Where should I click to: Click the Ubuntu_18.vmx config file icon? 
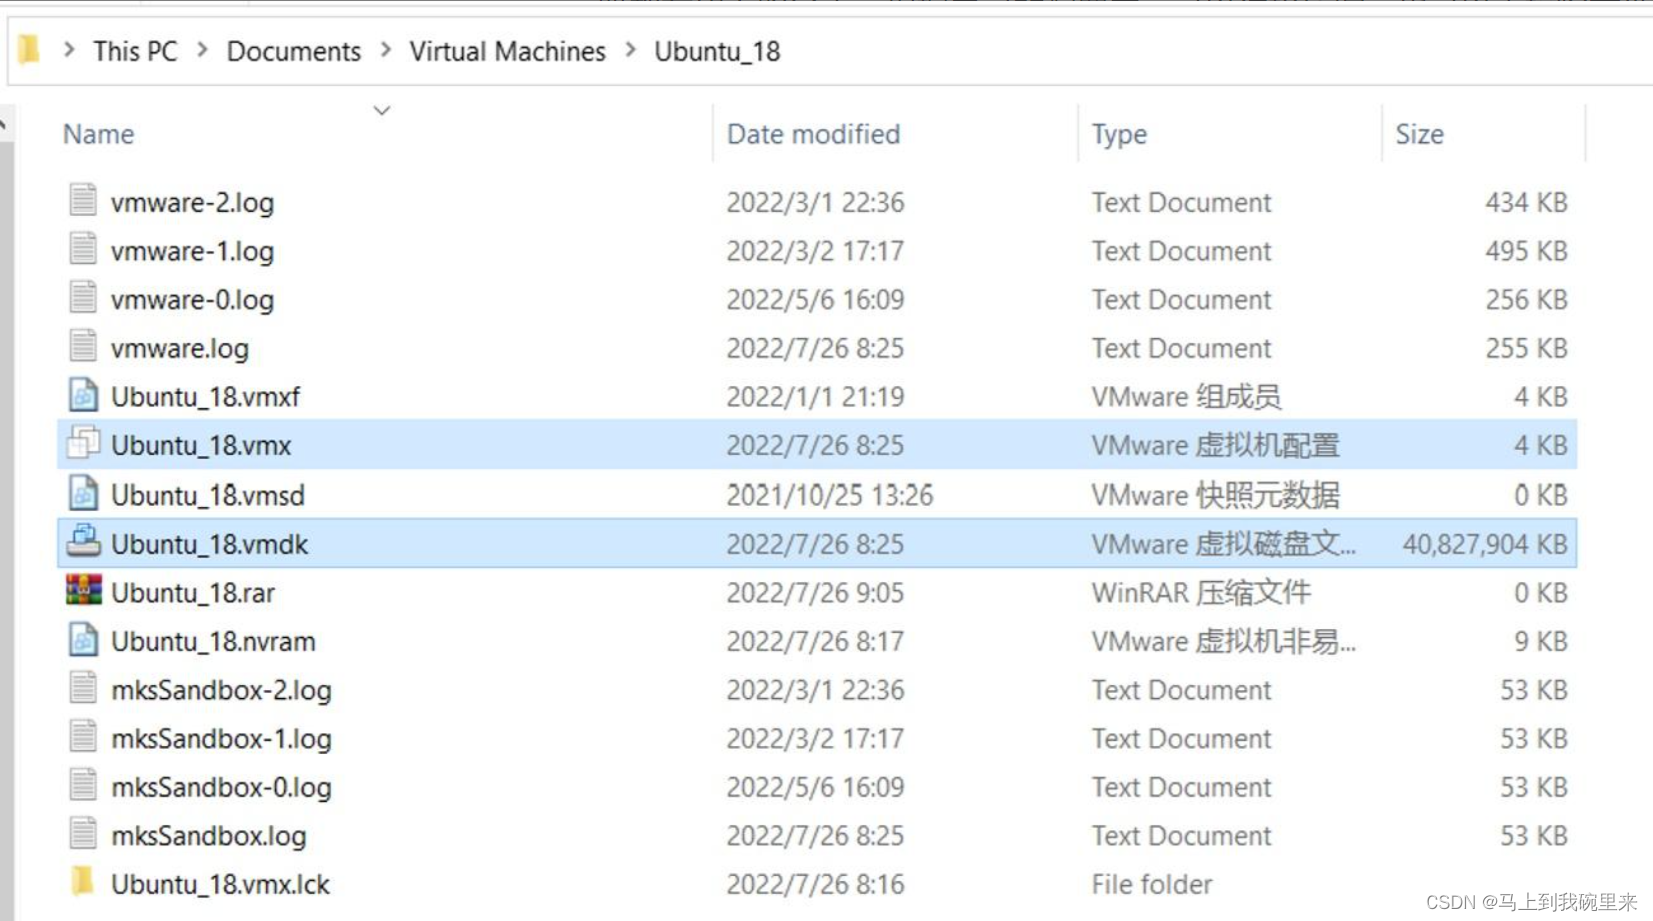(83, 443)
